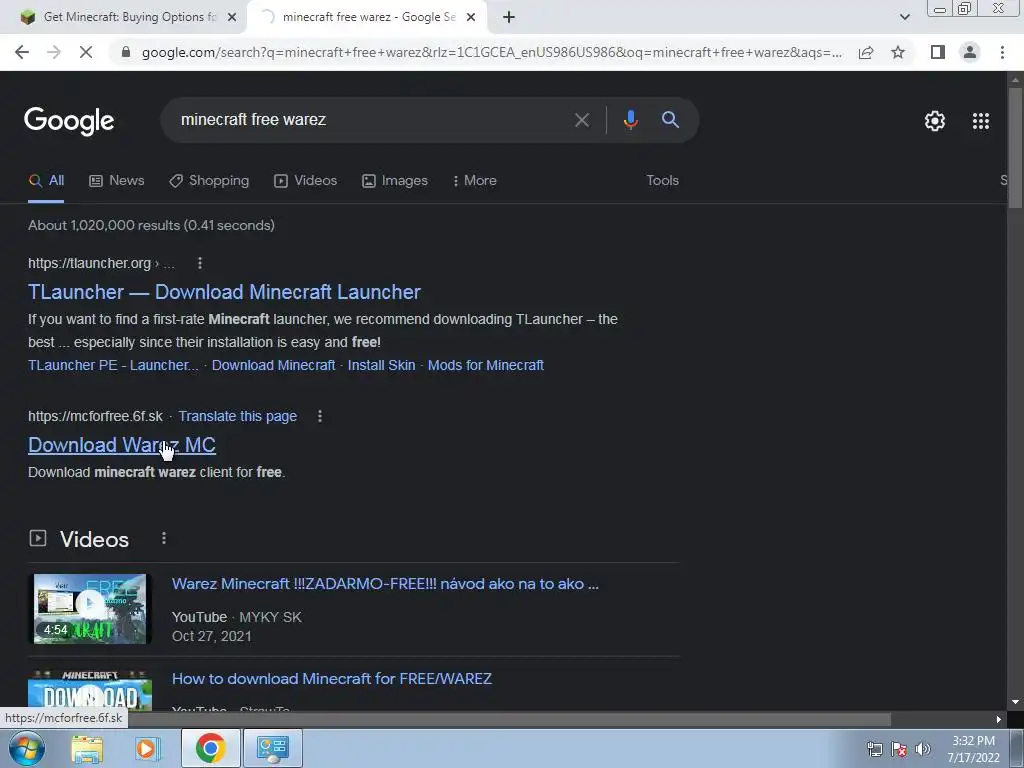This screenshot has height=768, width=1024.
Task: Click the padlock site info icon
Action: [126, 52]
